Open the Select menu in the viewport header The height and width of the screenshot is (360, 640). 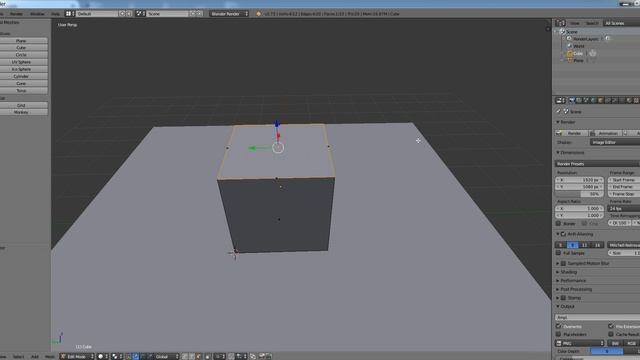[18, 356]
